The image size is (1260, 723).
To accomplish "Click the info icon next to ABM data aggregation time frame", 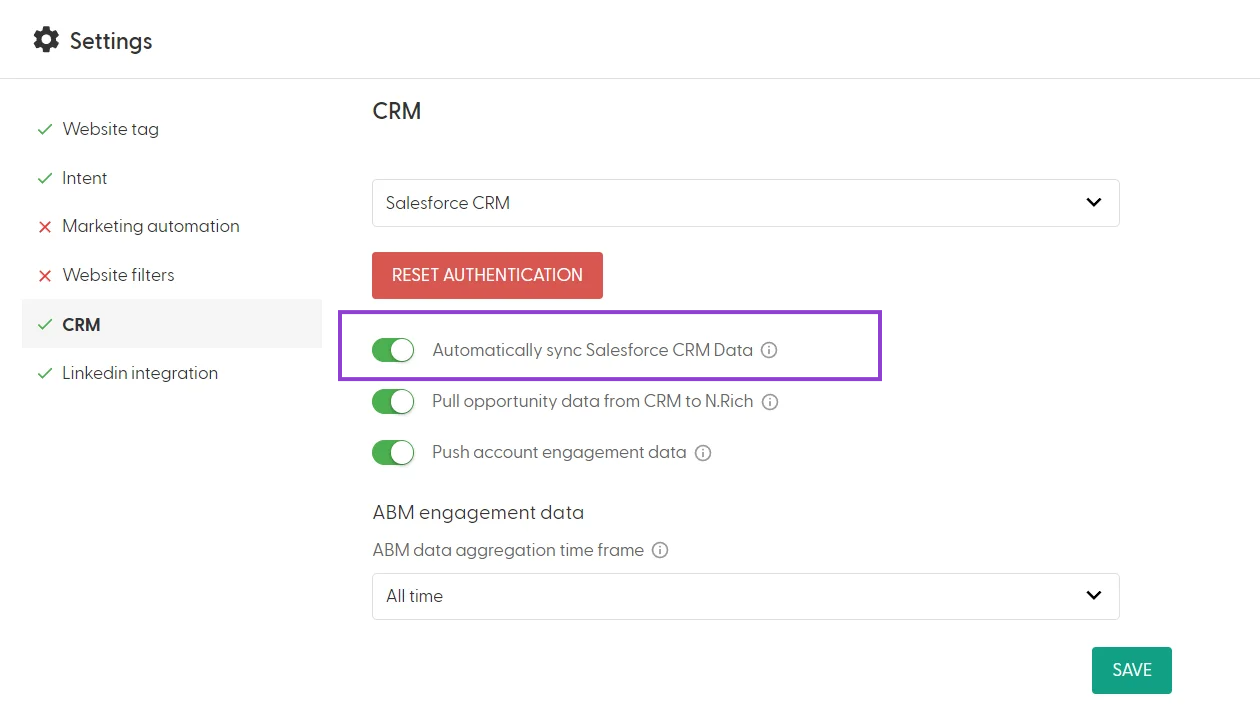I will (660, 549).
